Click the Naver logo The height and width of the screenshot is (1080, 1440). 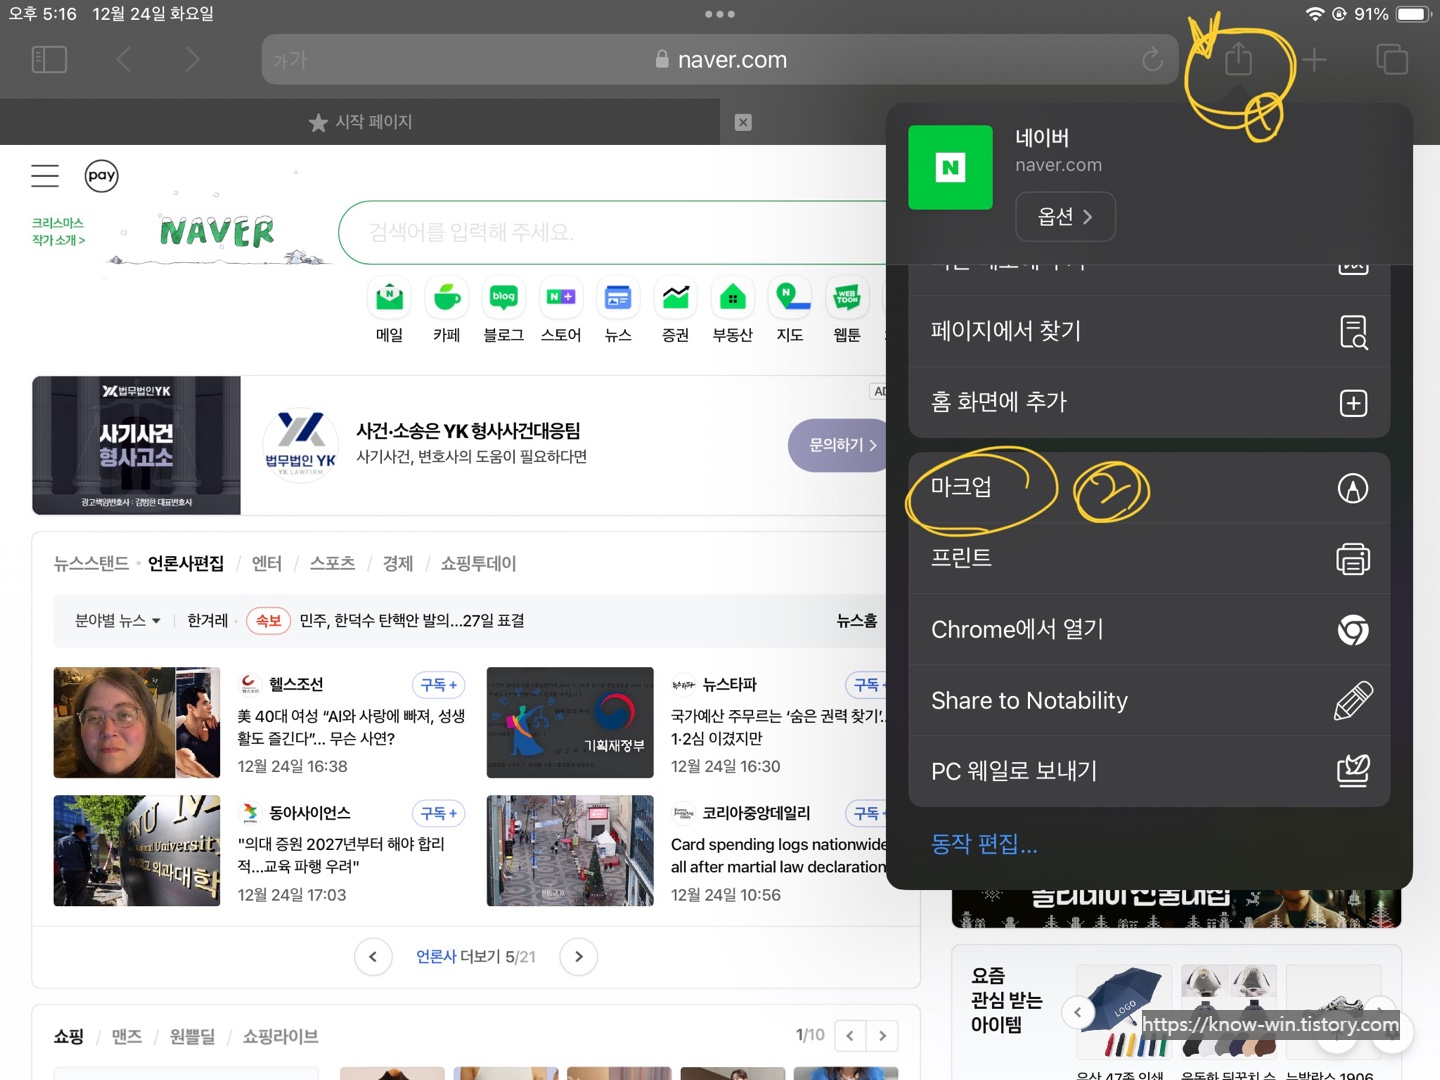click(217, 233)
